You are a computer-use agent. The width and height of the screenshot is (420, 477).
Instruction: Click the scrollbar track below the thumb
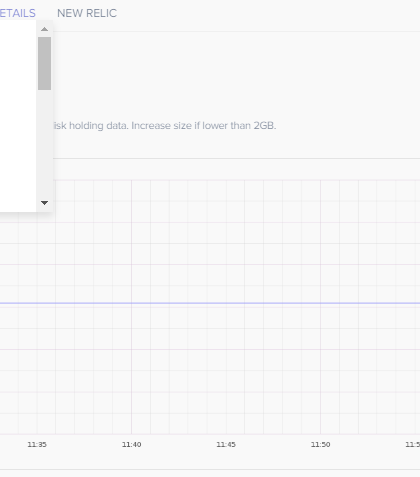click(44, 143)
